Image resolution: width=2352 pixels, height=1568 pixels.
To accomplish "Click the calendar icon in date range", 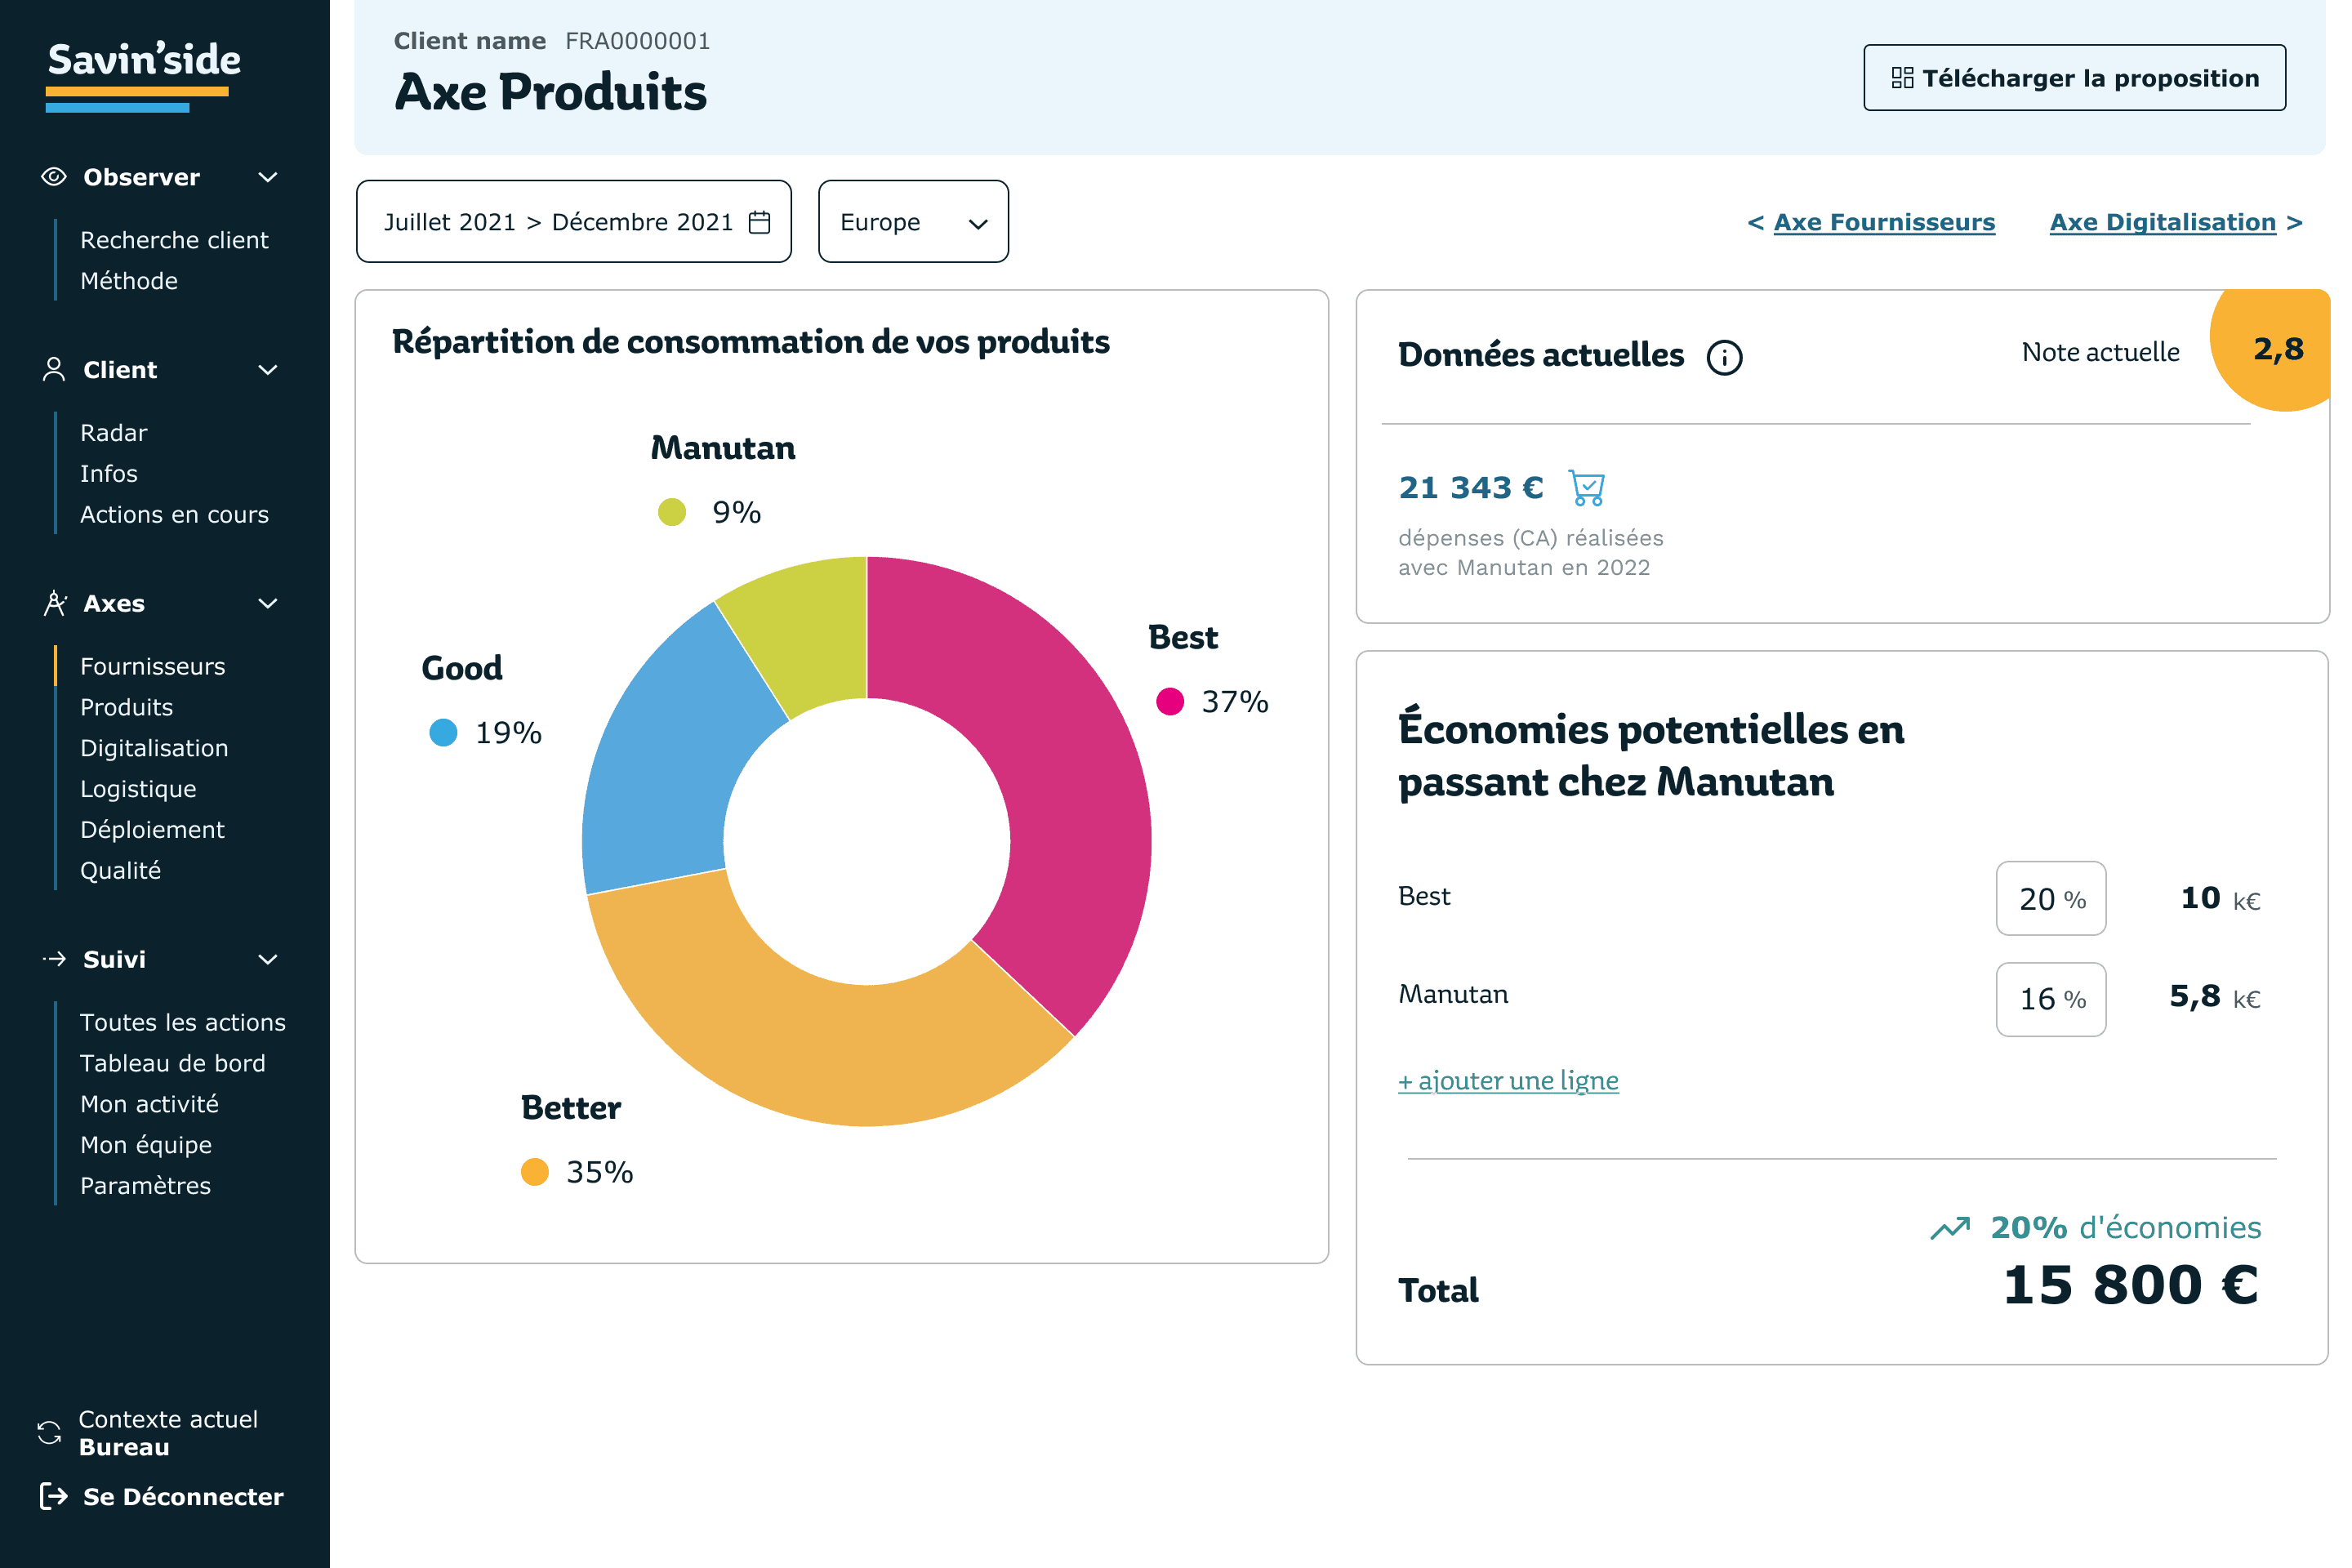I will (760, 222).
